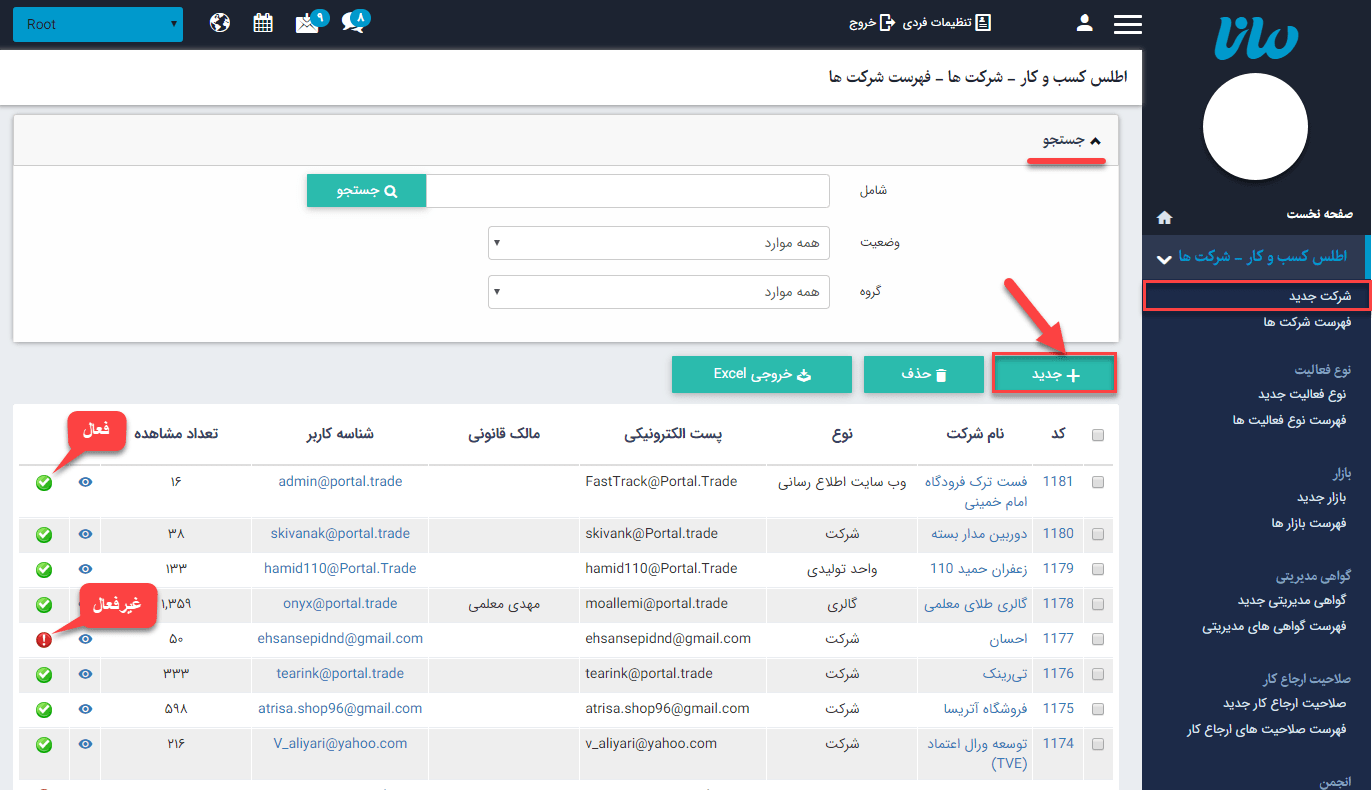
Task: Click into the شامل search text field
Action: pyautogui.click(x=627, y=191)
